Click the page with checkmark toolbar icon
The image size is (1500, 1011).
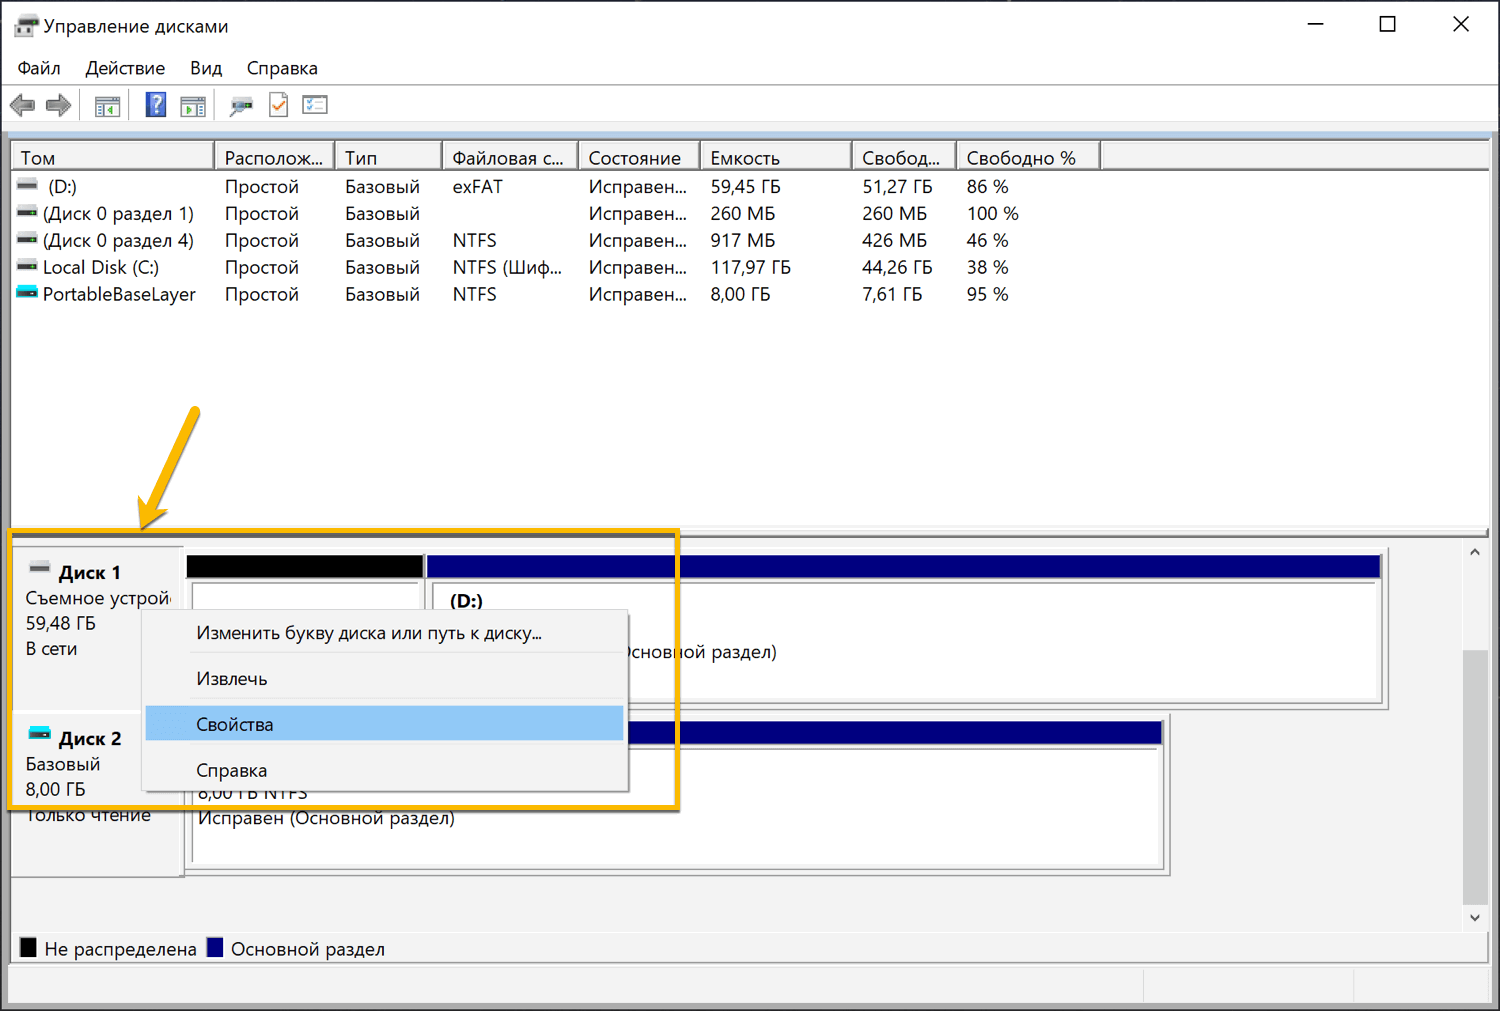click(278, 105)
